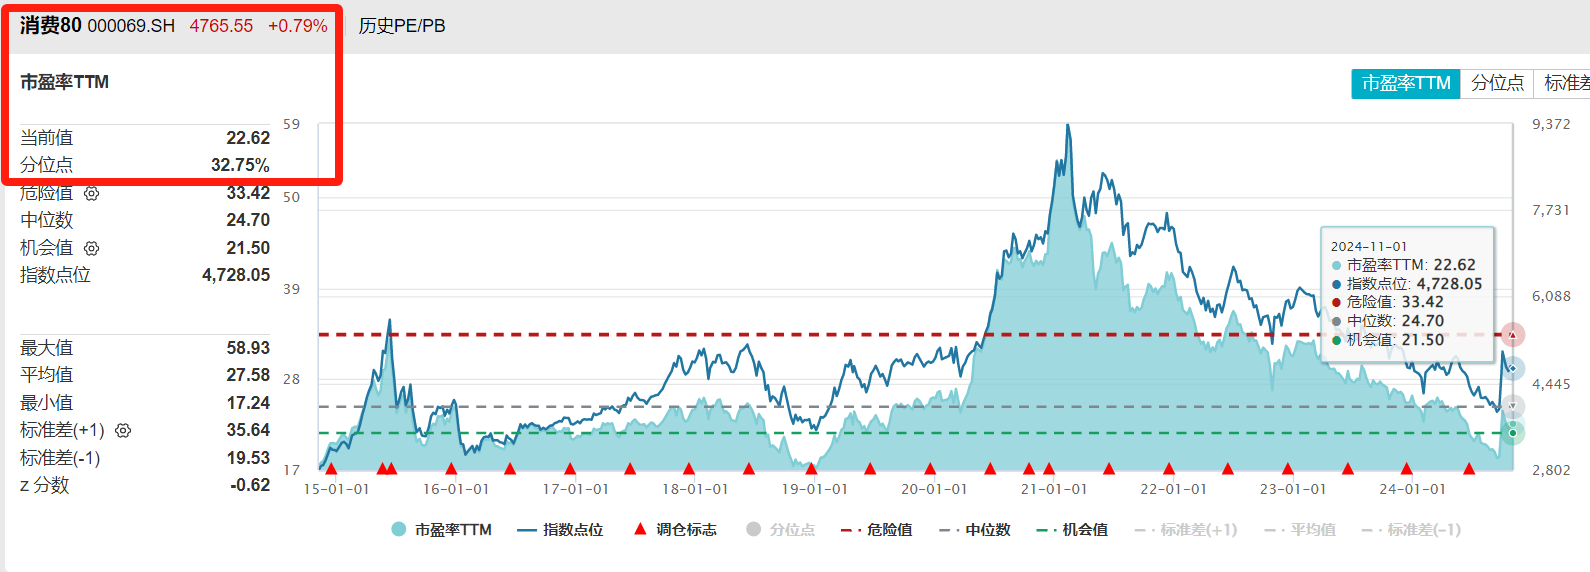The height and width of the screenshot is (572, 1590).
Task: Show 标准差(+1) line via legend
Action: (1186, 530)
